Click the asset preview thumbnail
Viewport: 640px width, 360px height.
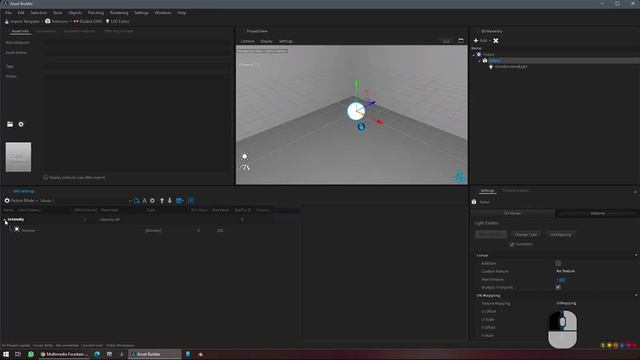point(18,157)
